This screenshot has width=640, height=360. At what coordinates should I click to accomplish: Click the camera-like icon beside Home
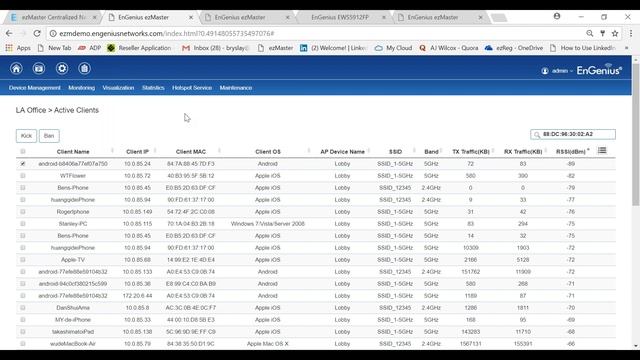coord(39,69)
